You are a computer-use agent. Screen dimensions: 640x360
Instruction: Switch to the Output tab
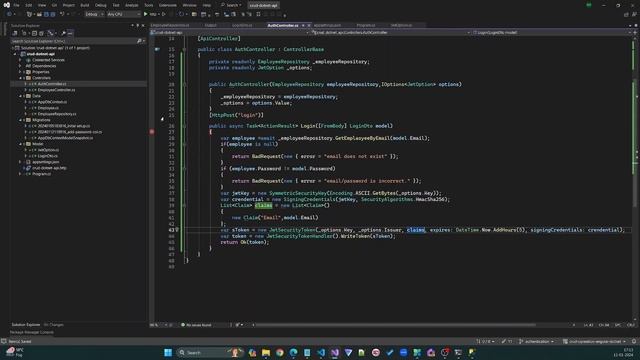211,25
